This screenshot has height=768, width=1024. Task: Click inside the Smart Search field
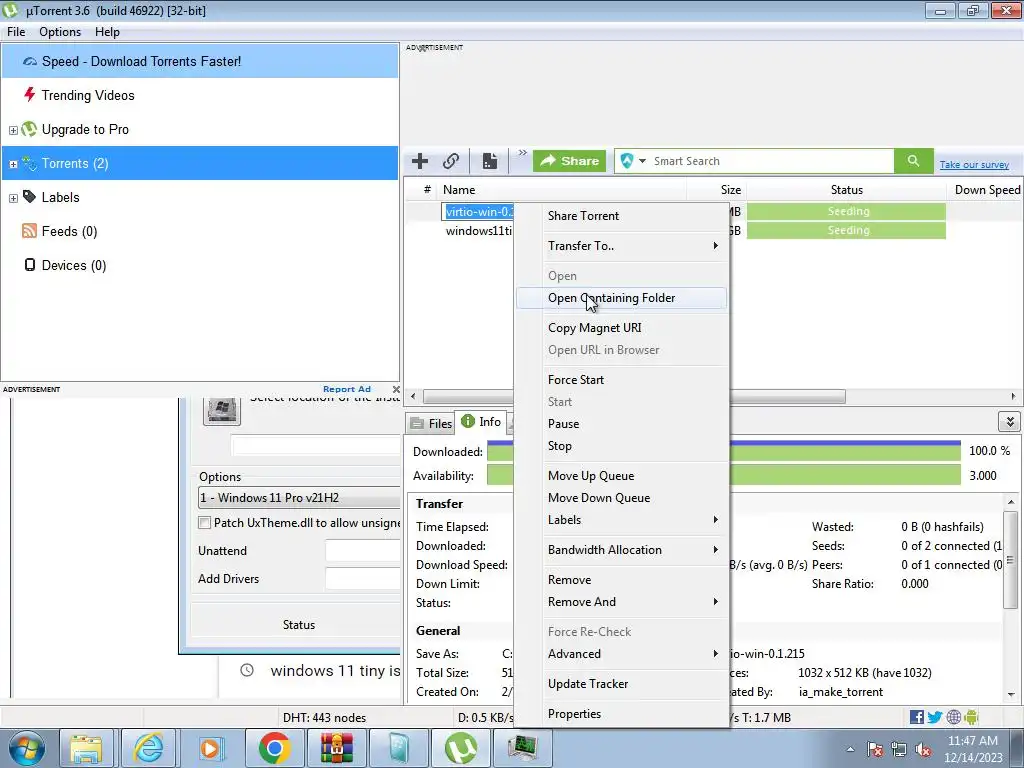coord(771,161)
